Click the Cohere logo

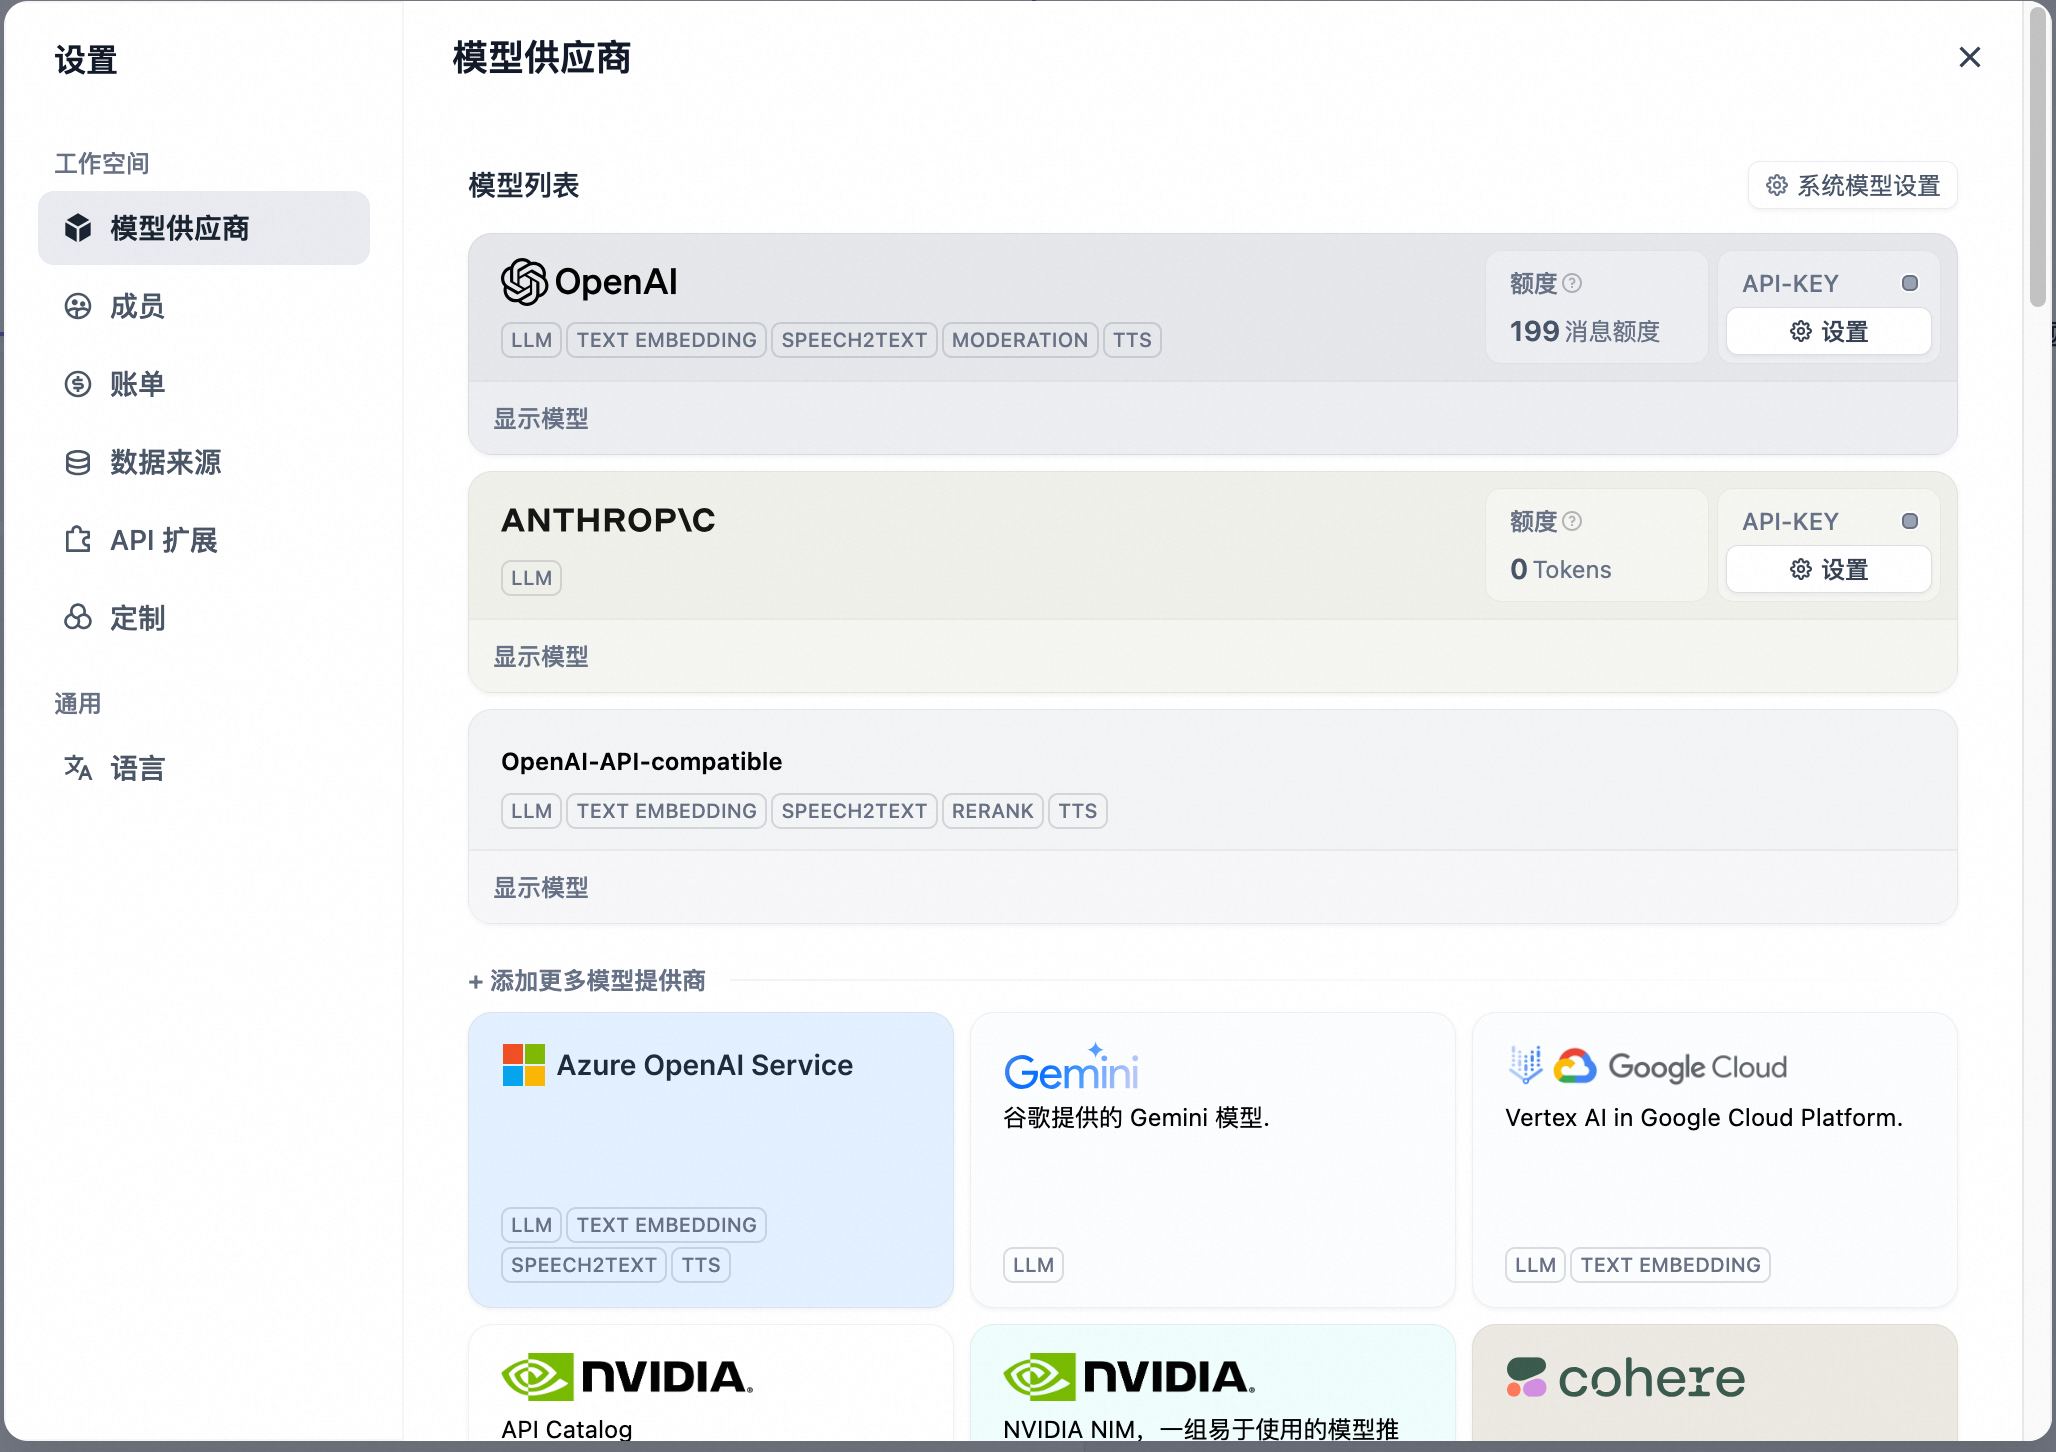tap(1626, 1378)
